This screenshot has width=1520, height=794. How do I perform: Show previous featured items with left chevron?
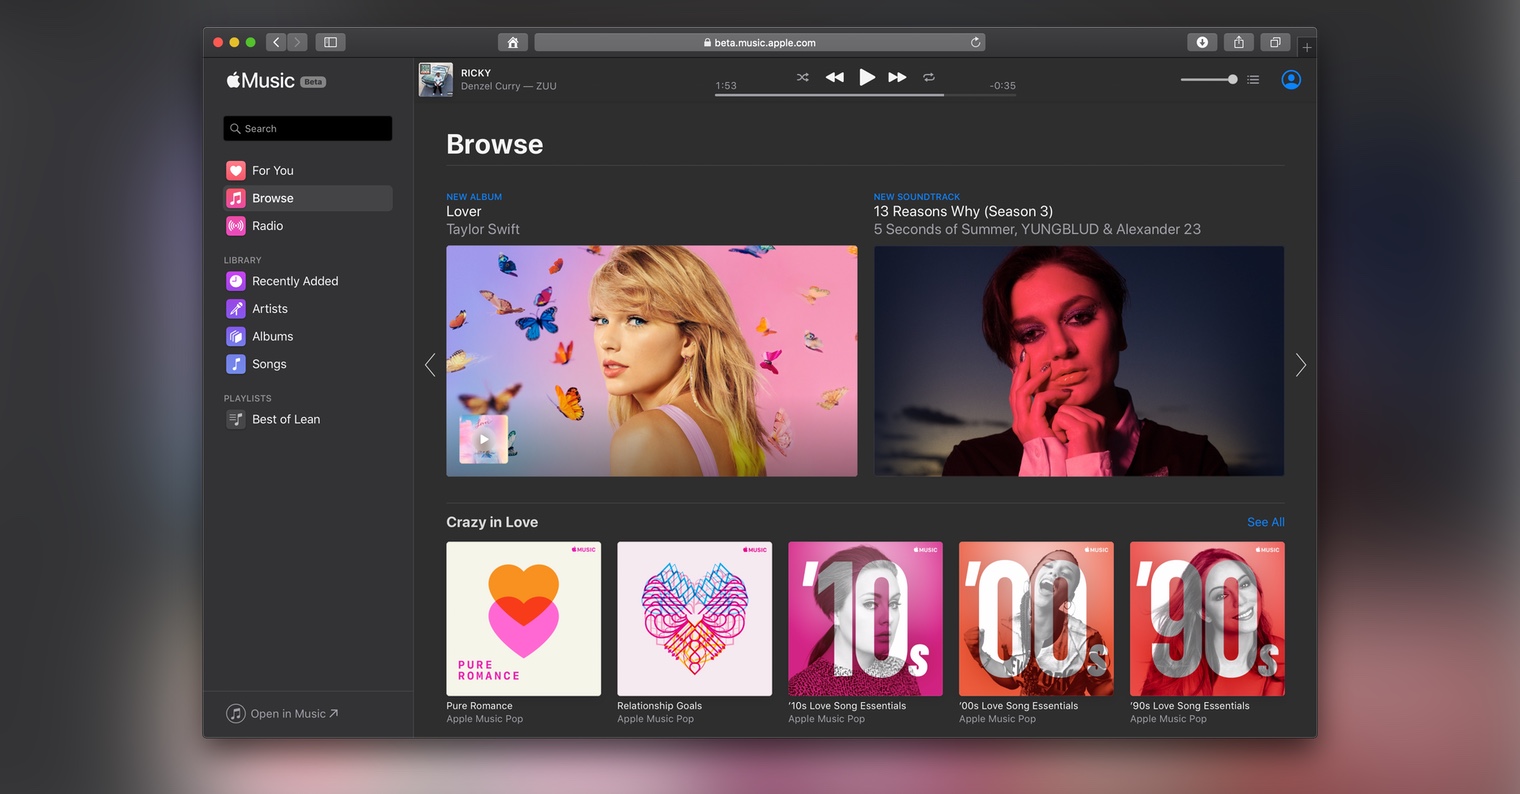(x=430, y=365)
